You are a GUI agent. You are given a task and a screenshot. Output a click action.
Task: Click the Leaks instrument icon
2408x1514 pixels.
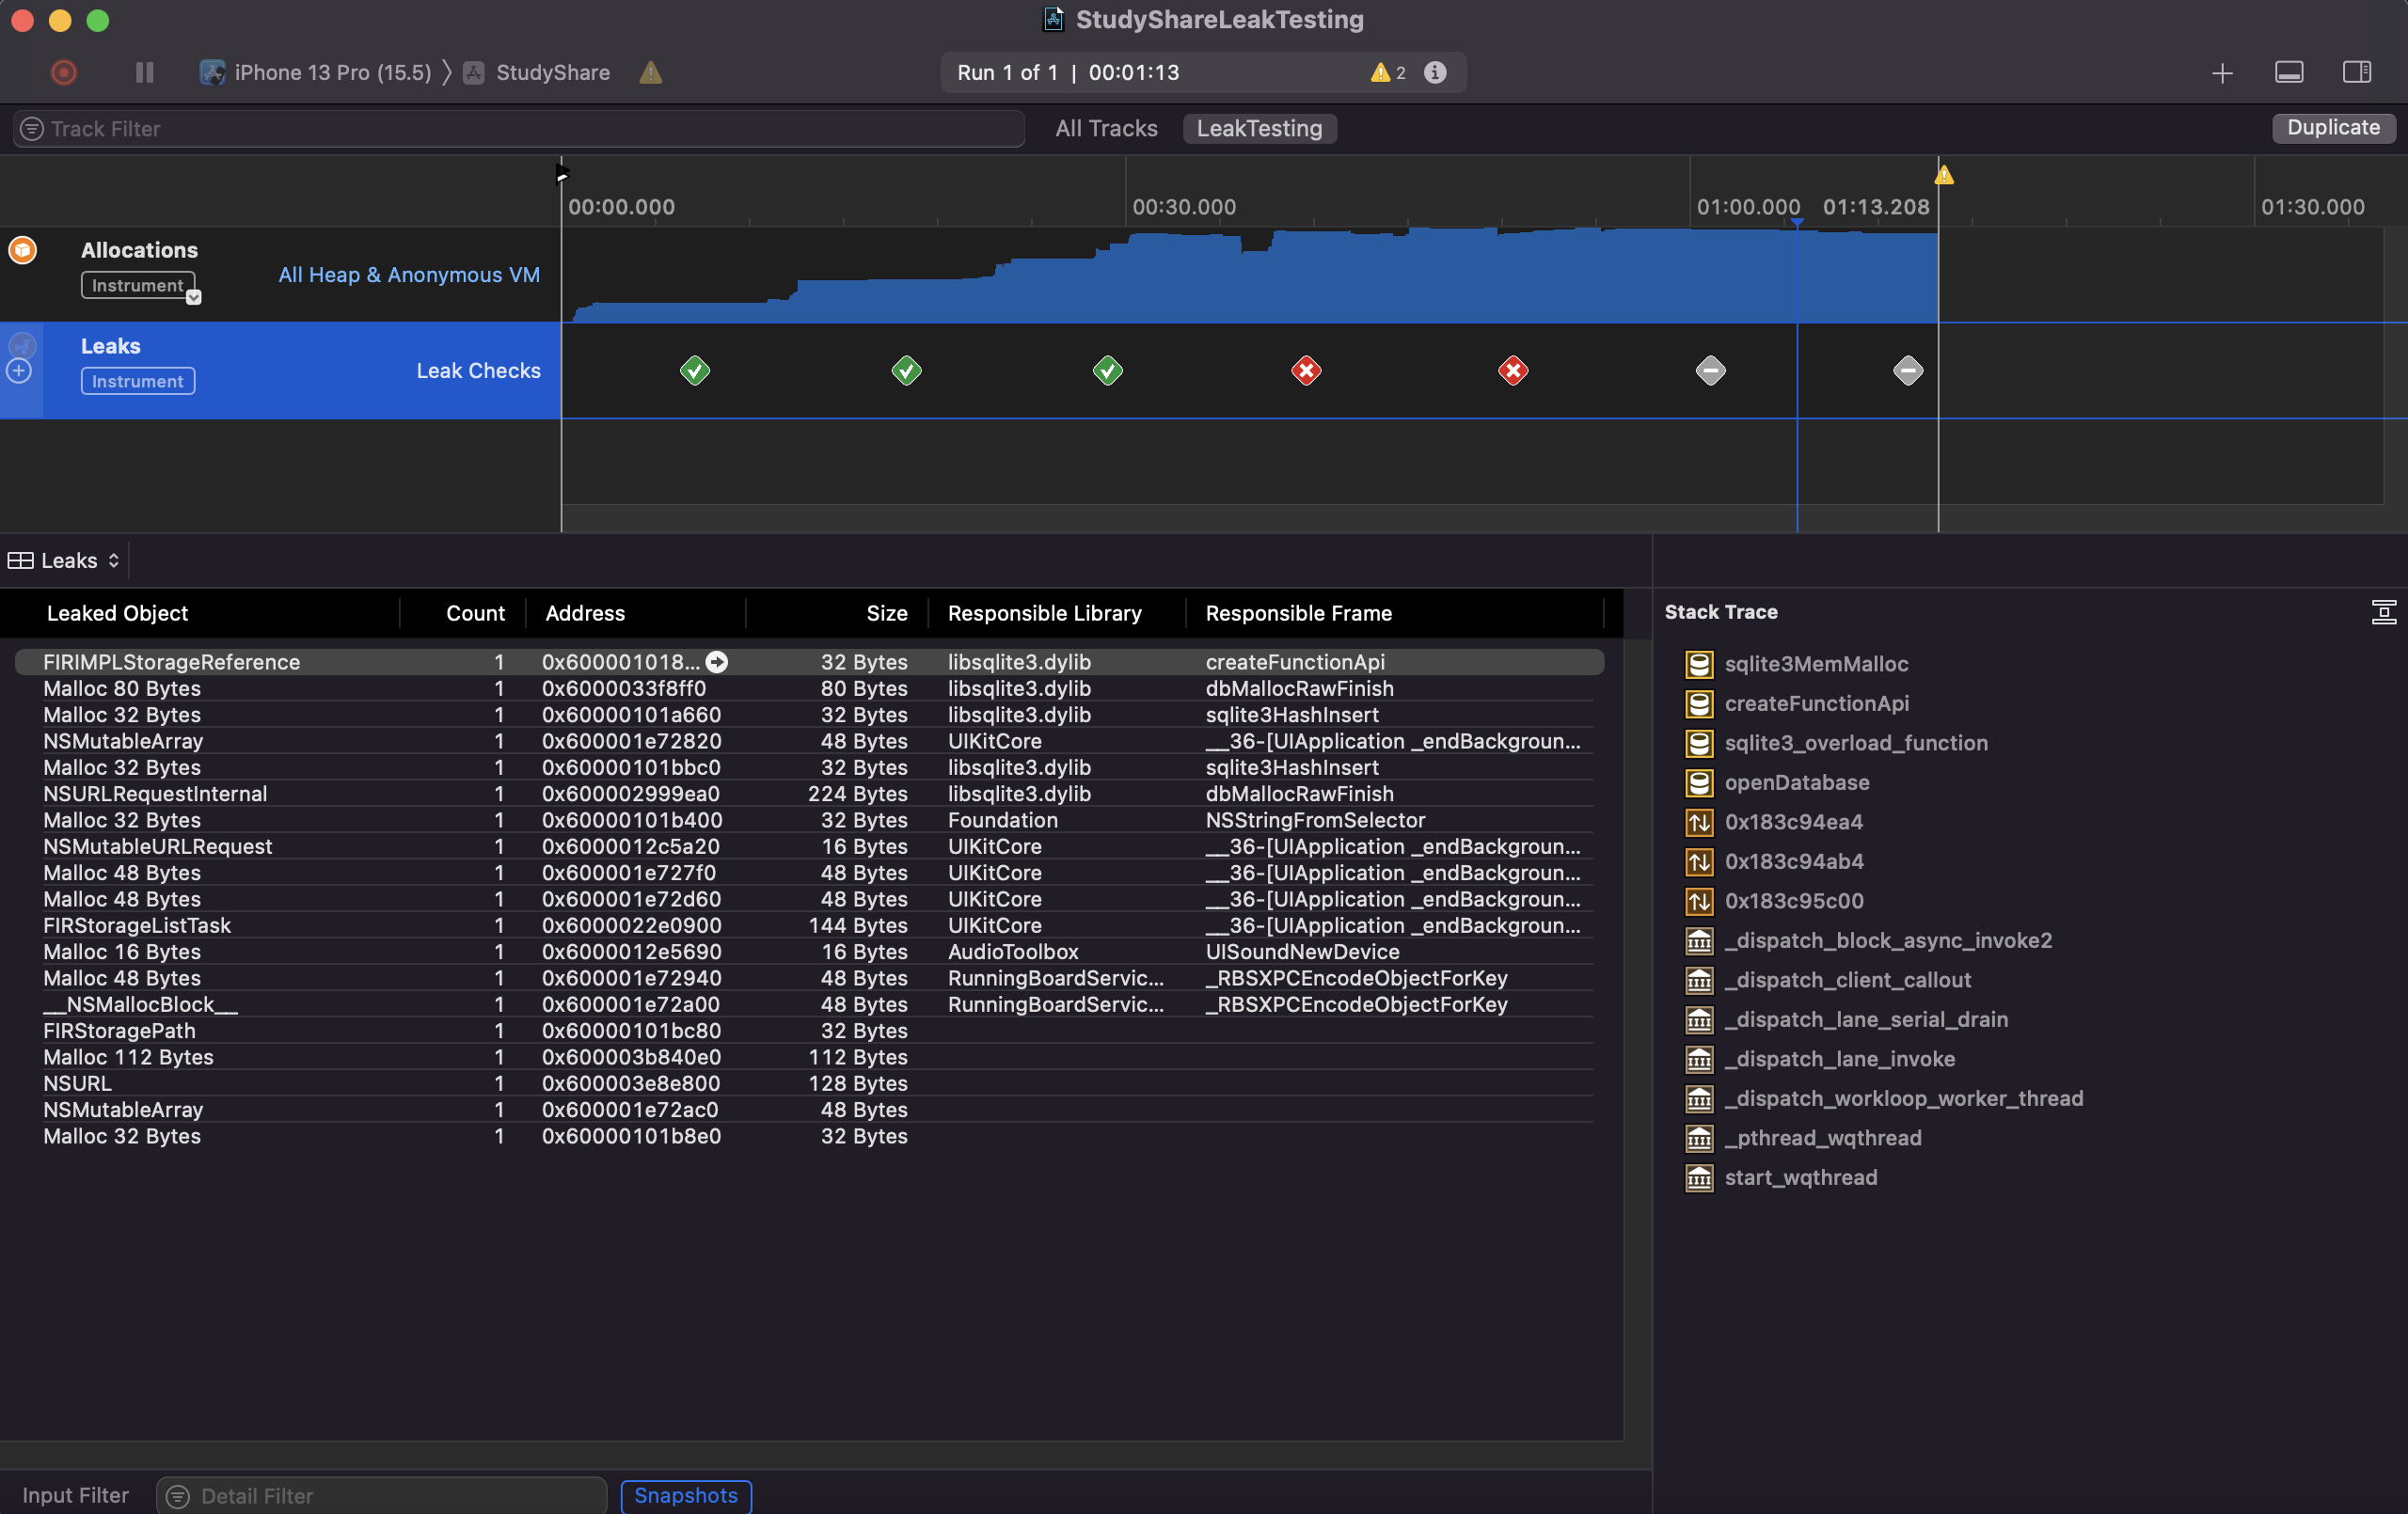(22, 345)
